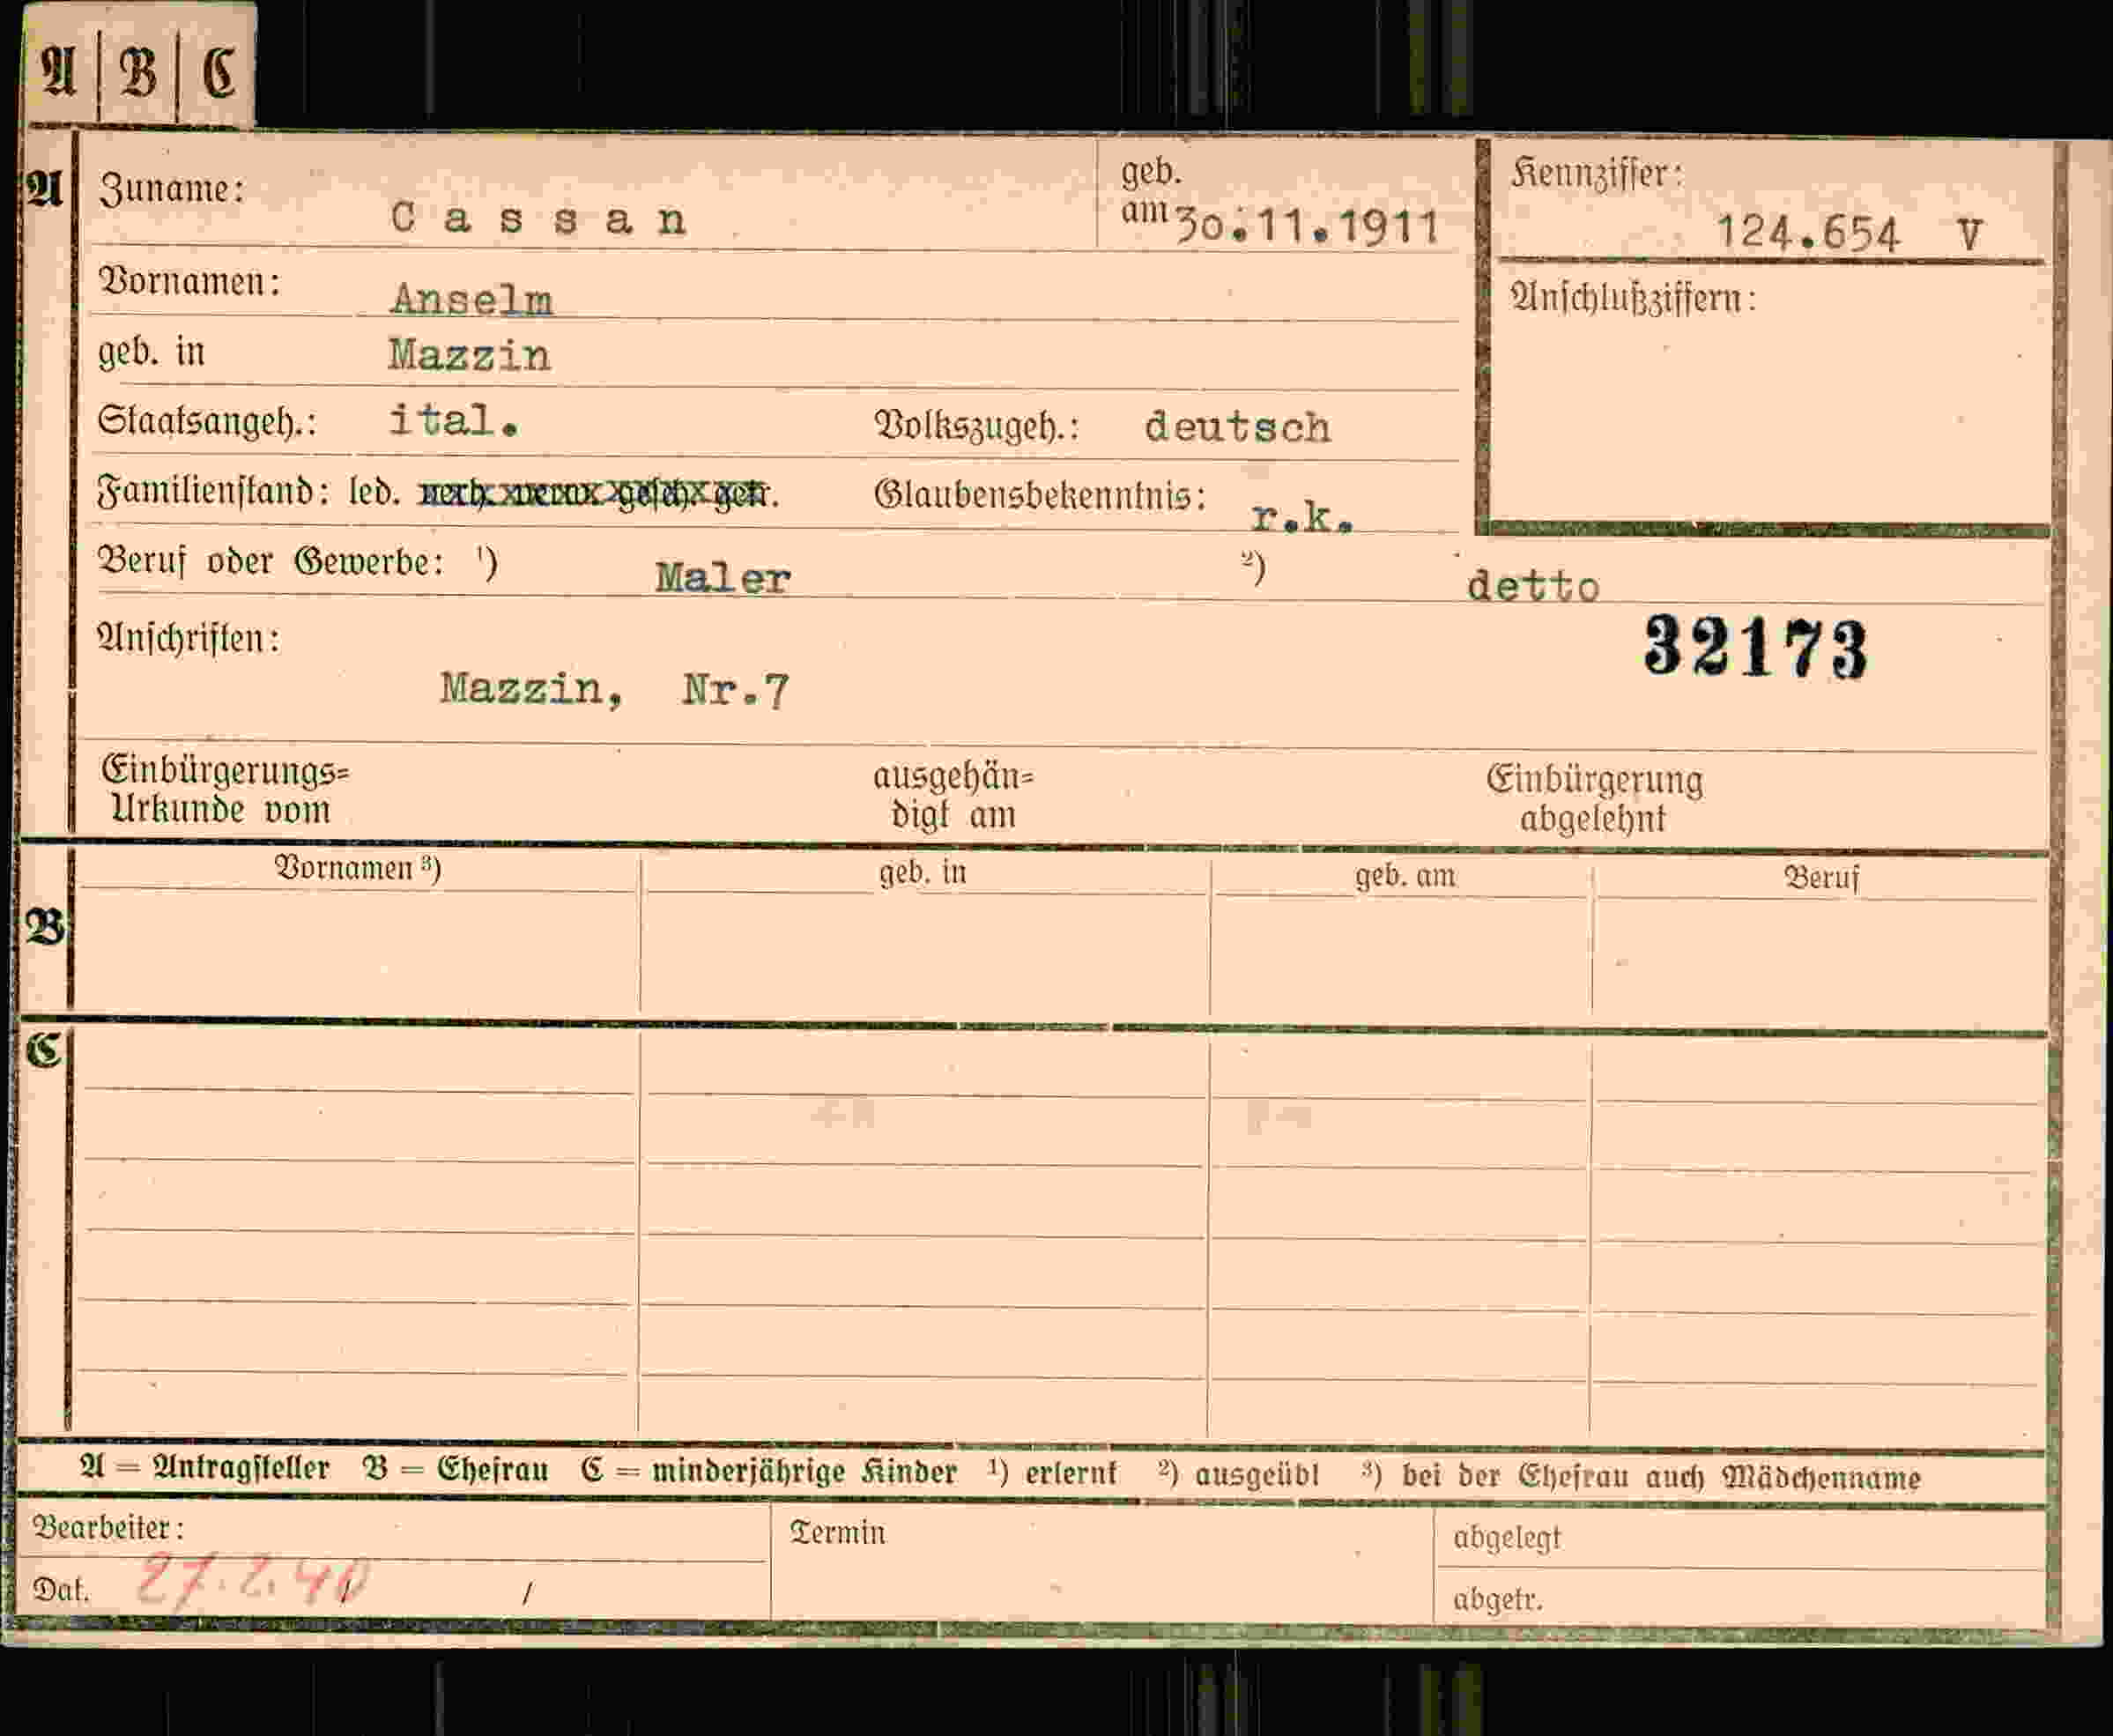Click ethnicity value 'deutsch'
The image size is (2113, 1736).
tap(1237, 427)
